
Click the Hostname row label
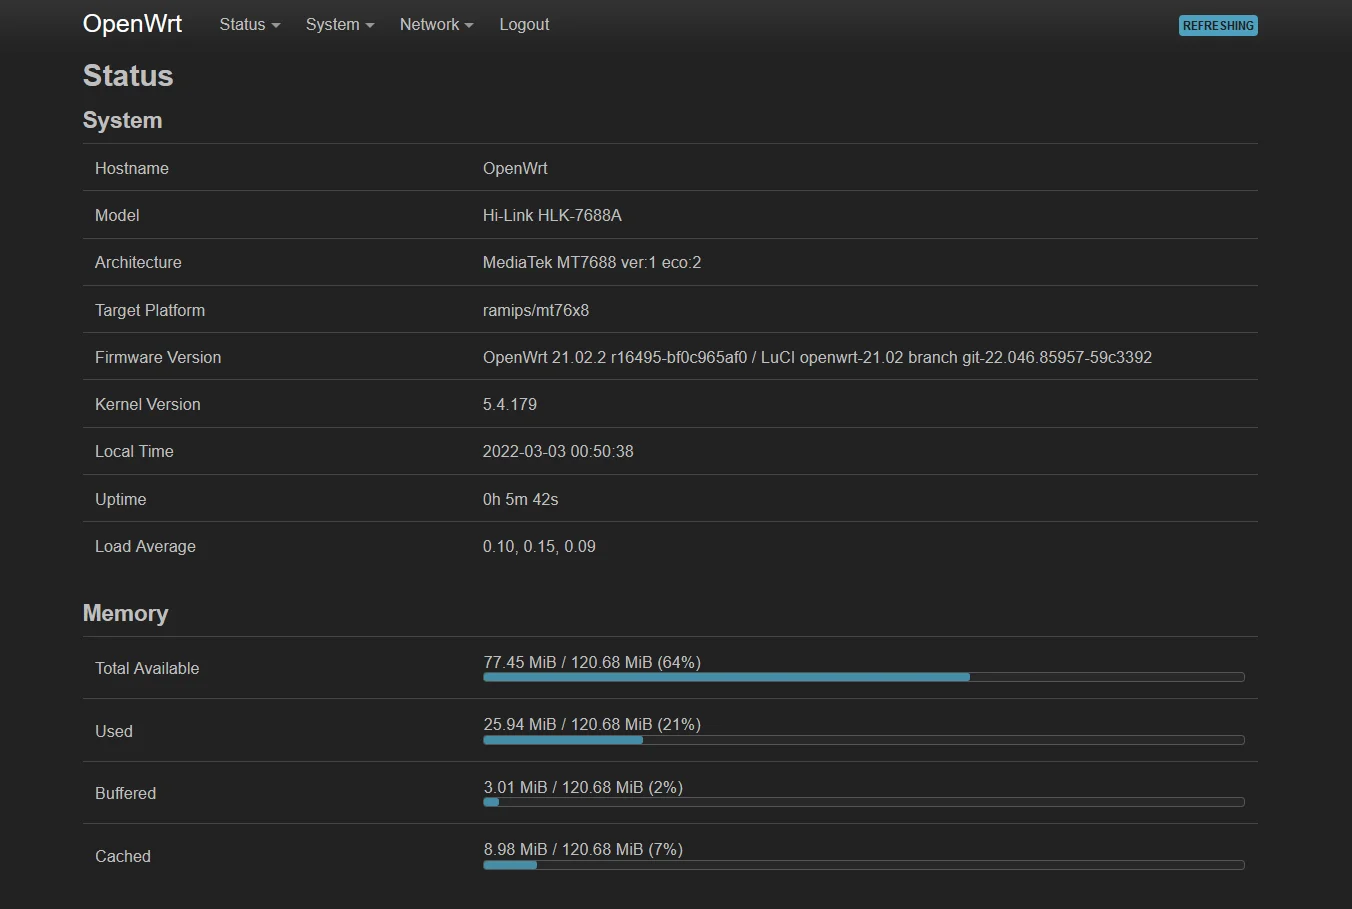pos(132,168)
